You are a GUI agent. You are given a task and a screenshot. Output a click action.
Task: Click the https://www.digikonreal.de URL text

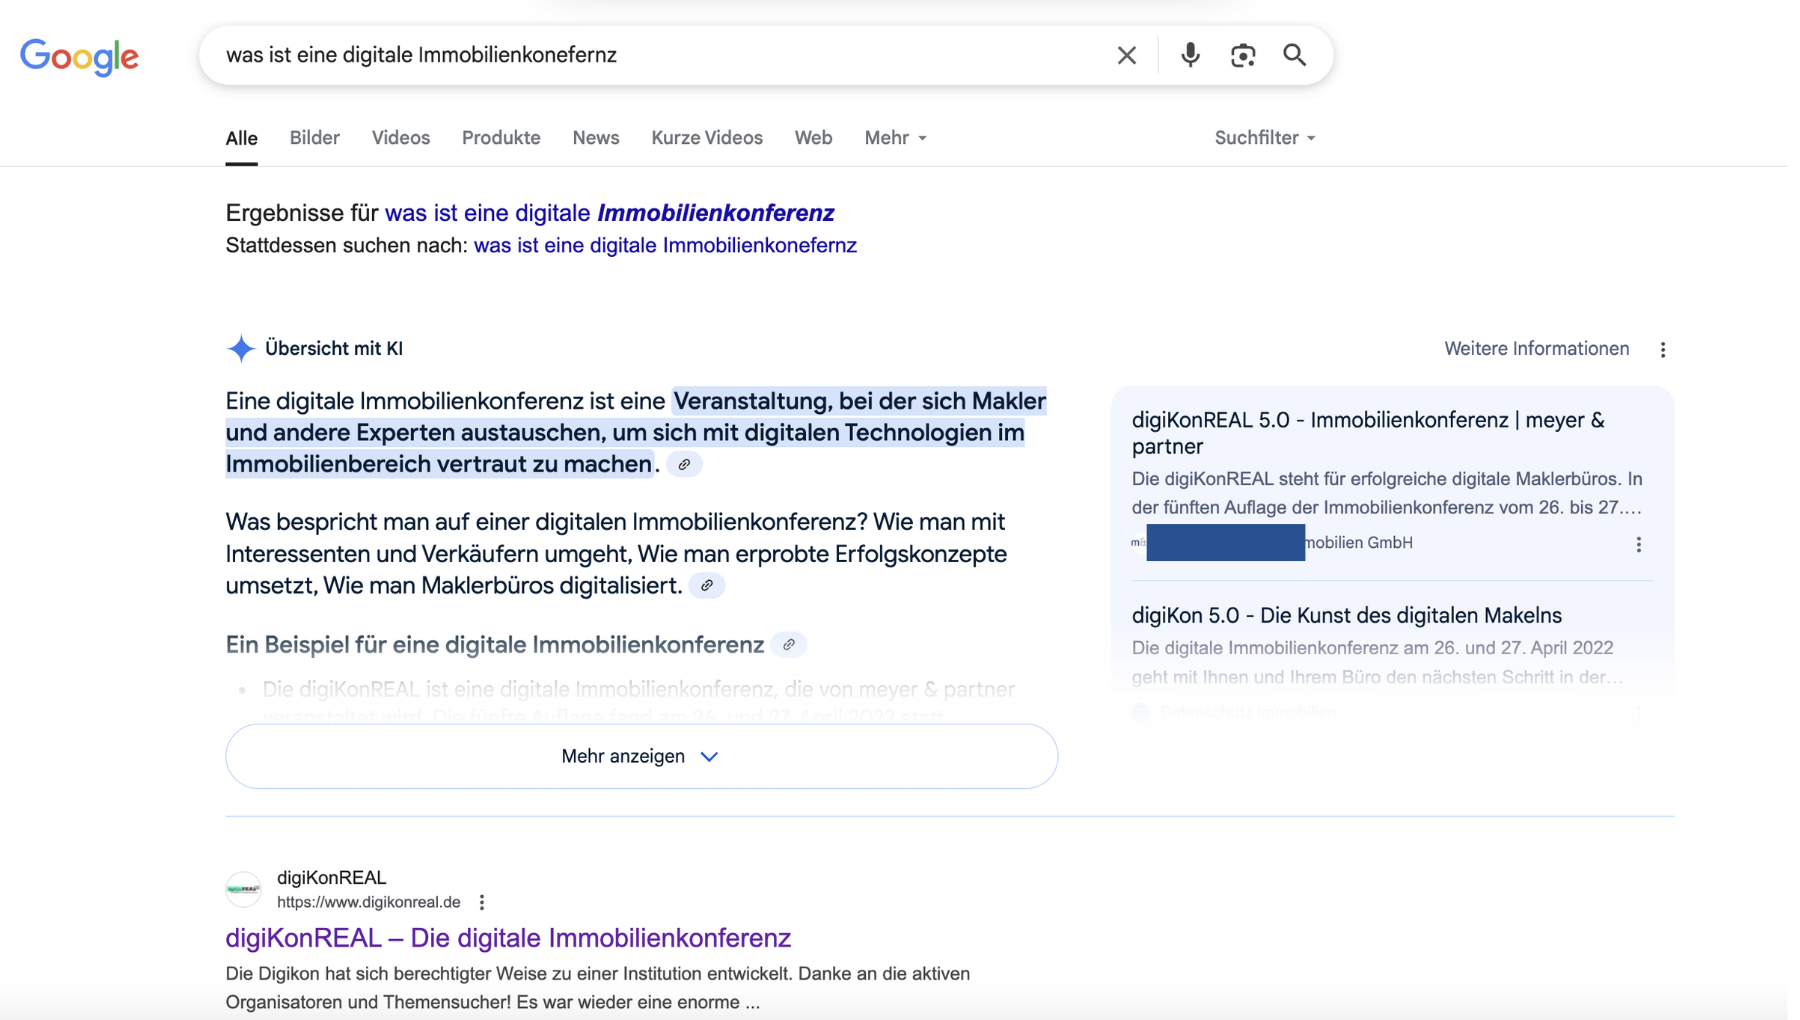click(368, 902)
